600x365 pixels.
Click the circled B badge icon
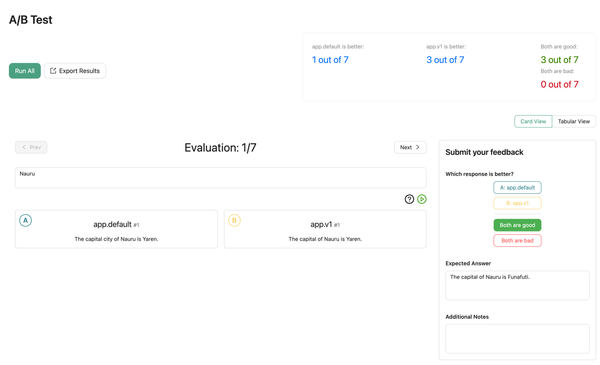[235, 220]
